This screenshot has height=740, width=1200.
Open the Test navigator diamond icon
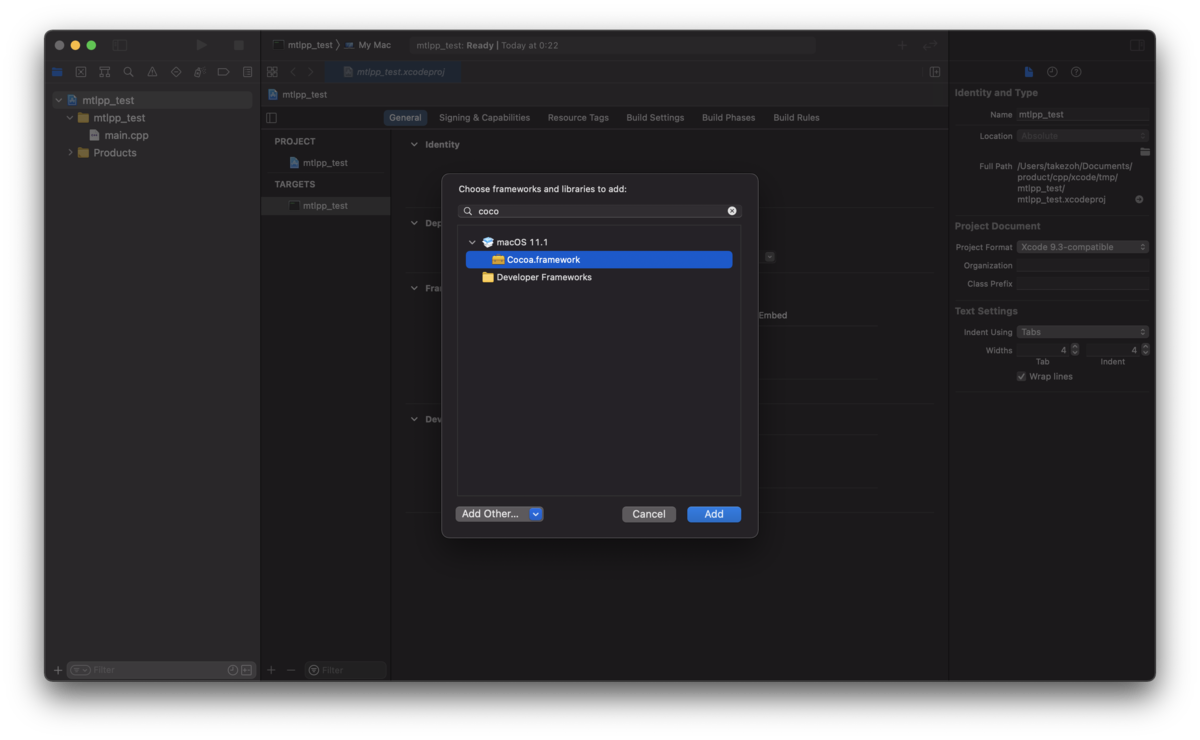[176, 72]
